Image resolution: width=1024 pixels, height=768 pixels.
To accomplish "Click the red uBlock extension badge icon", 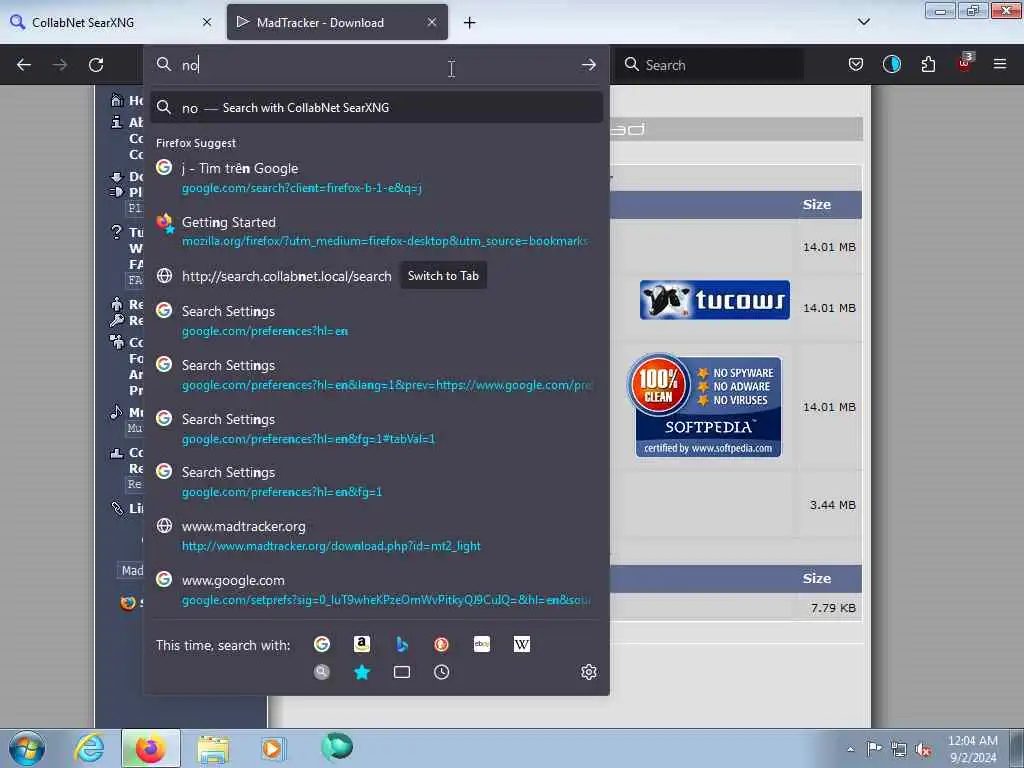I will click(965, 63).
